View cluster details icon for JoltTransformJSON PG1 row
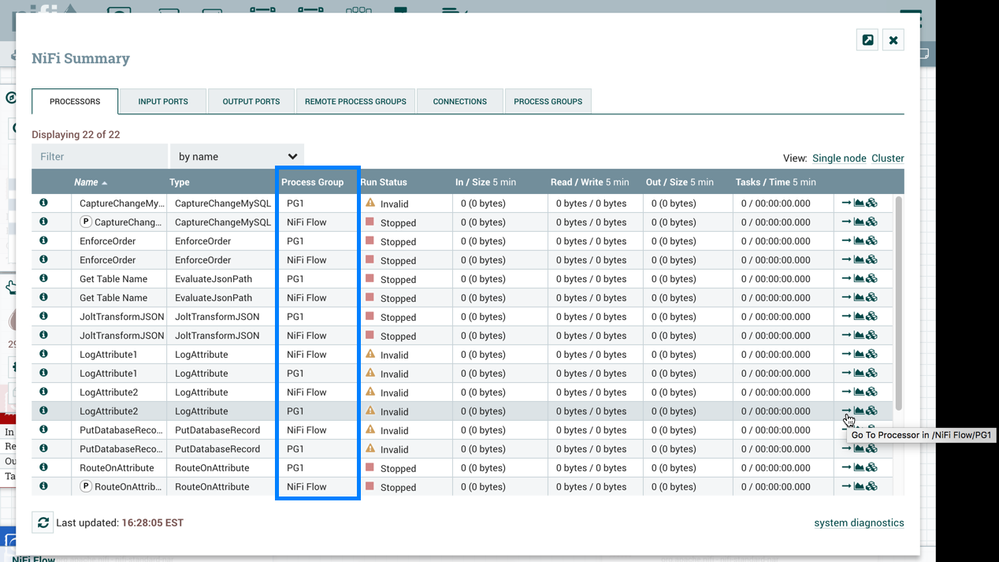999x562 pixels. (x=872, y=317)
